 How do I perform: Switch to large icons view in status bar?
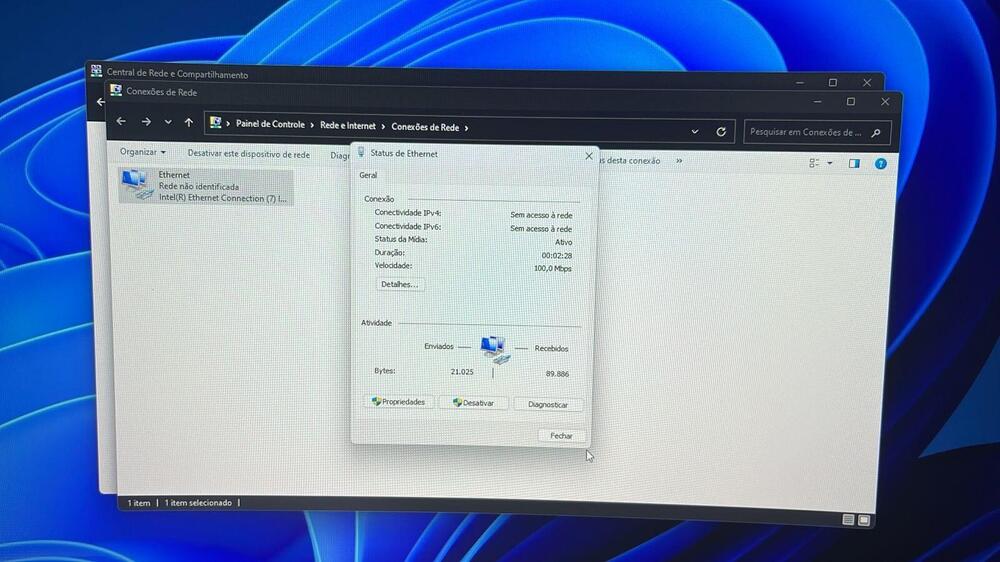coord(864,521)
